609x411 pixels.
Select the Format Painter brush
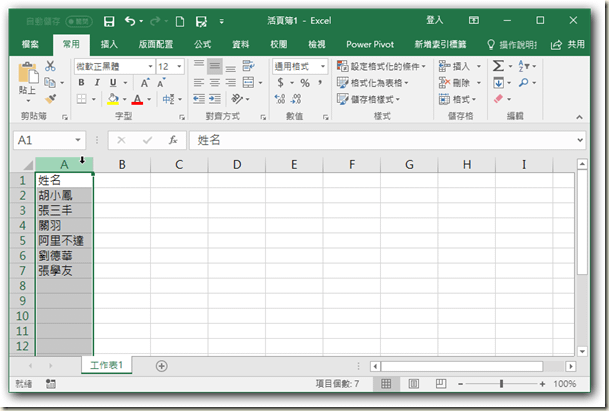[x=50, y=99]
